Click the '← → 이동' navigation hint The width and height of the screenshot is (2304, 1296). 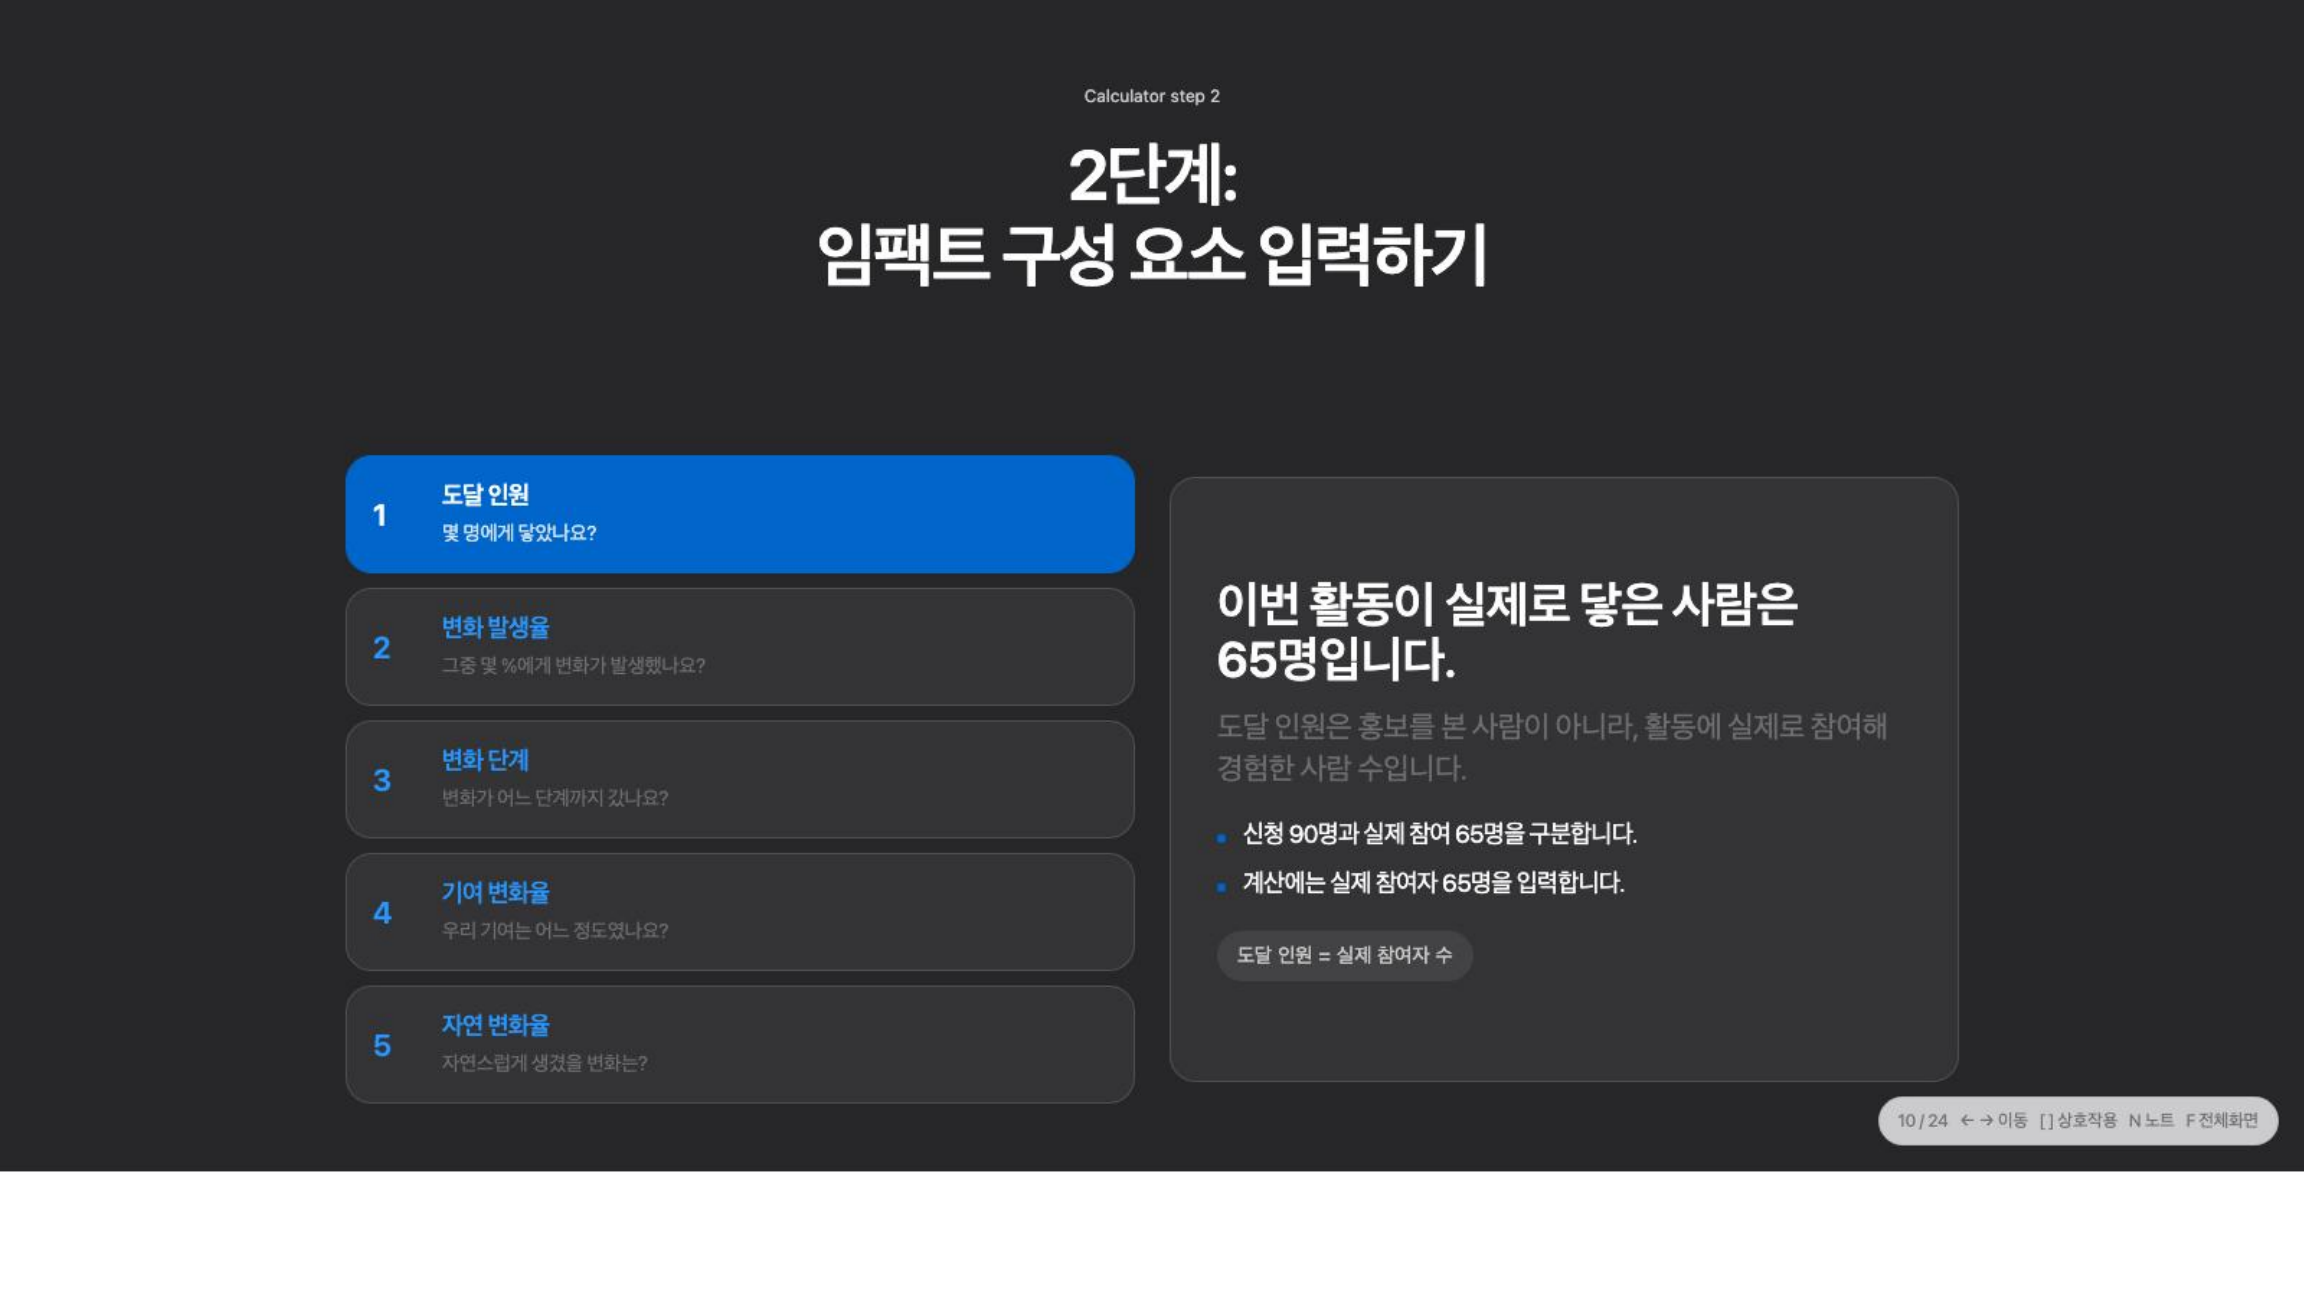(x=1993, y=1121)
